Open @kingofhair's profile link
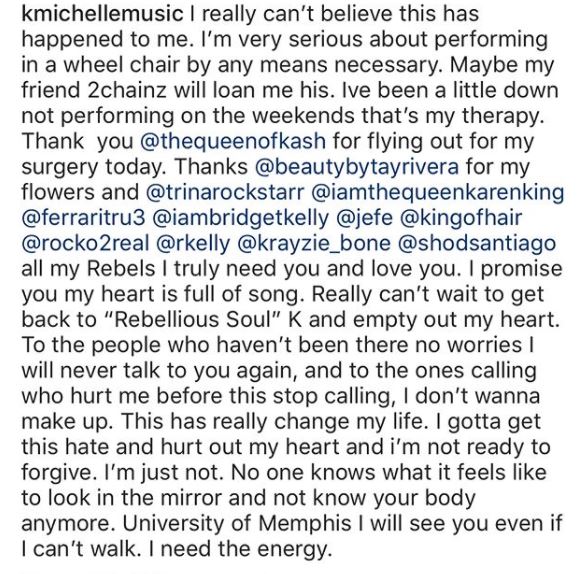This screenshot has height=574, width=584. 461,218
